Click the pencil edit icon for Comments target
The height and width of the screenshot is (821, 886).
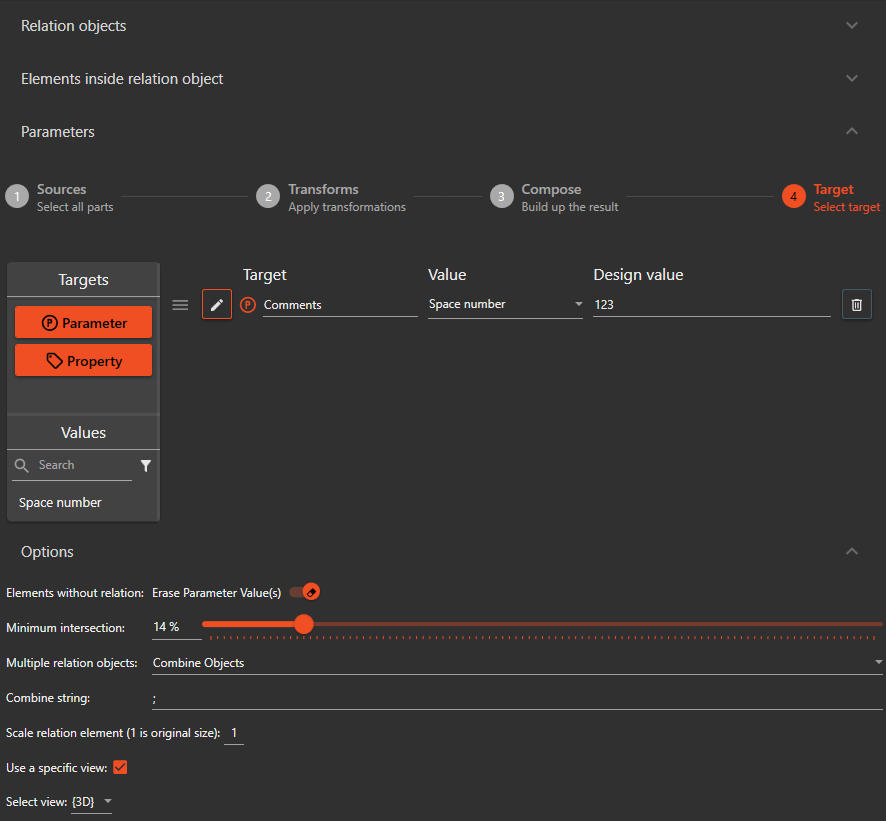coord(217,305)
